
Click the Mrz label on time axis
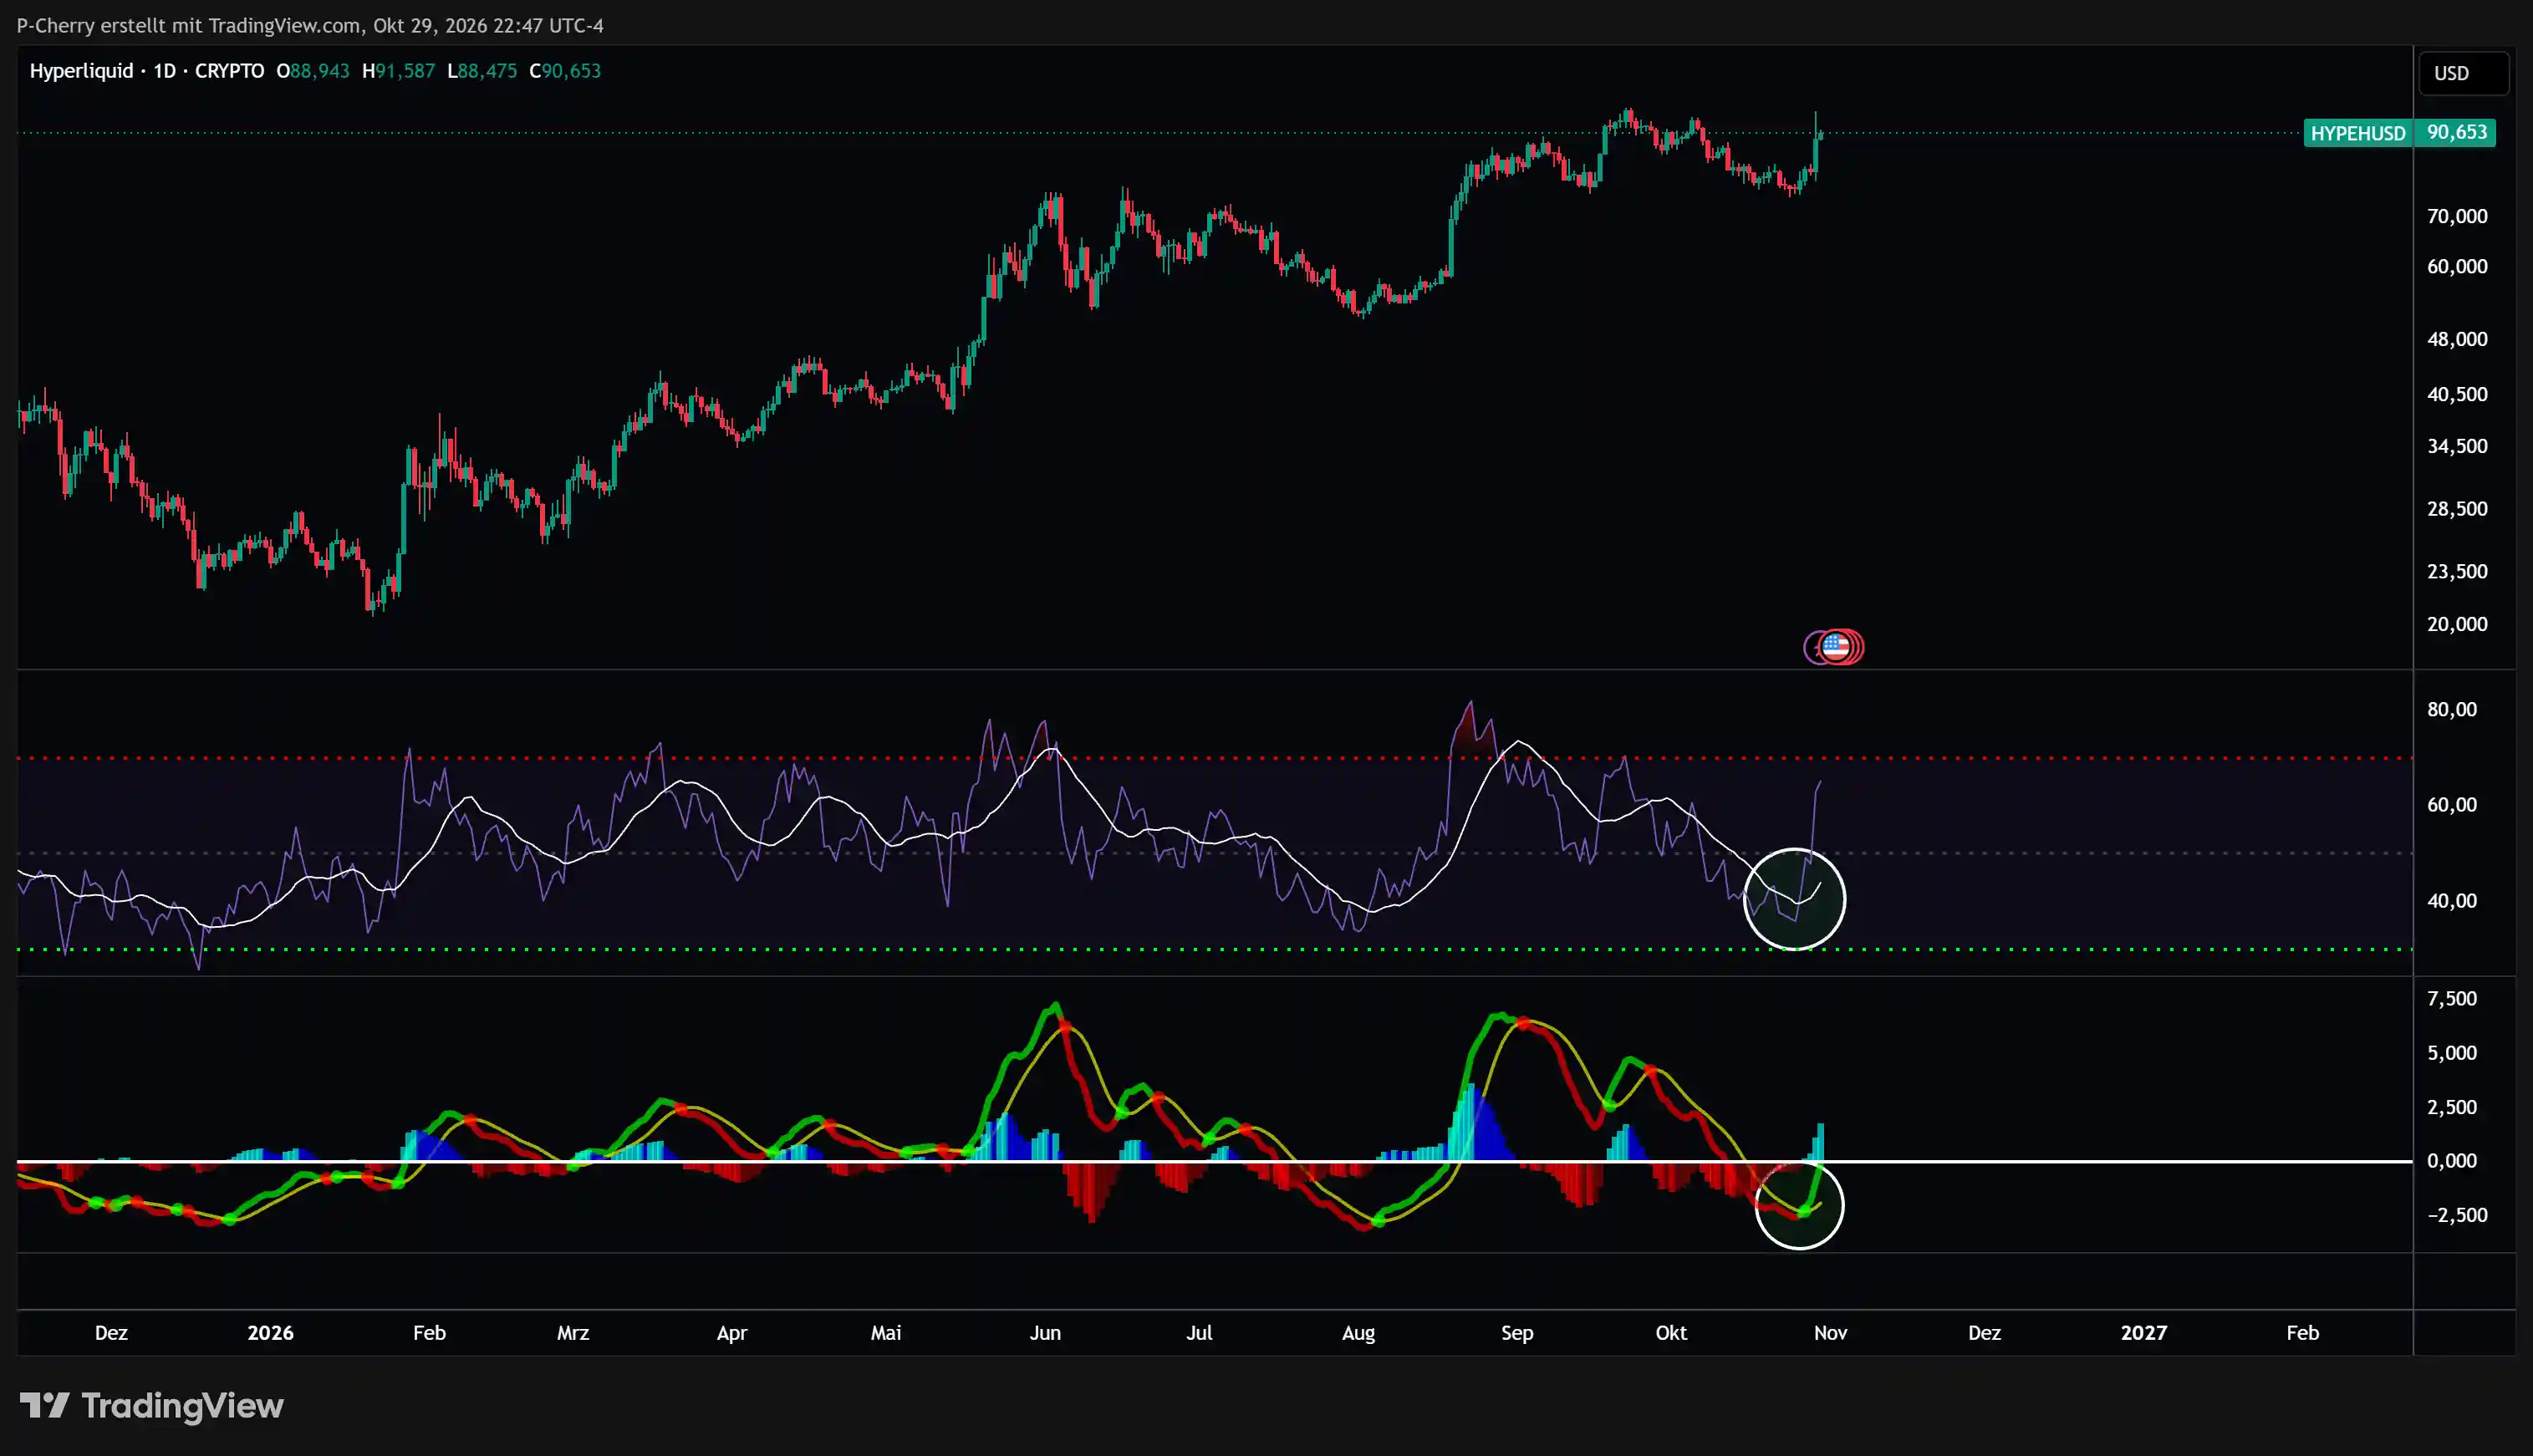tap(573, 1333)
